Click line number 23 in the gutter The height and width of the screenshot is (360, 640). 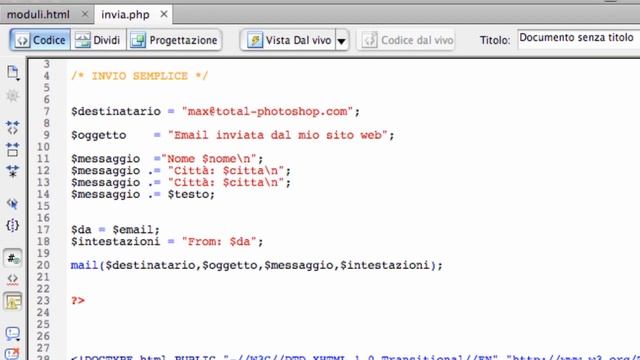tap(43, 301)
